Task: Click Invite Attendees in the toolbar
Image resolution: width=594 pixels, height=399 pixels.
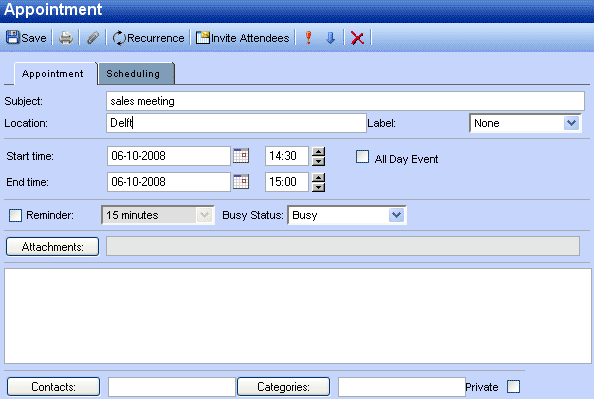Action: pos(242,38)
